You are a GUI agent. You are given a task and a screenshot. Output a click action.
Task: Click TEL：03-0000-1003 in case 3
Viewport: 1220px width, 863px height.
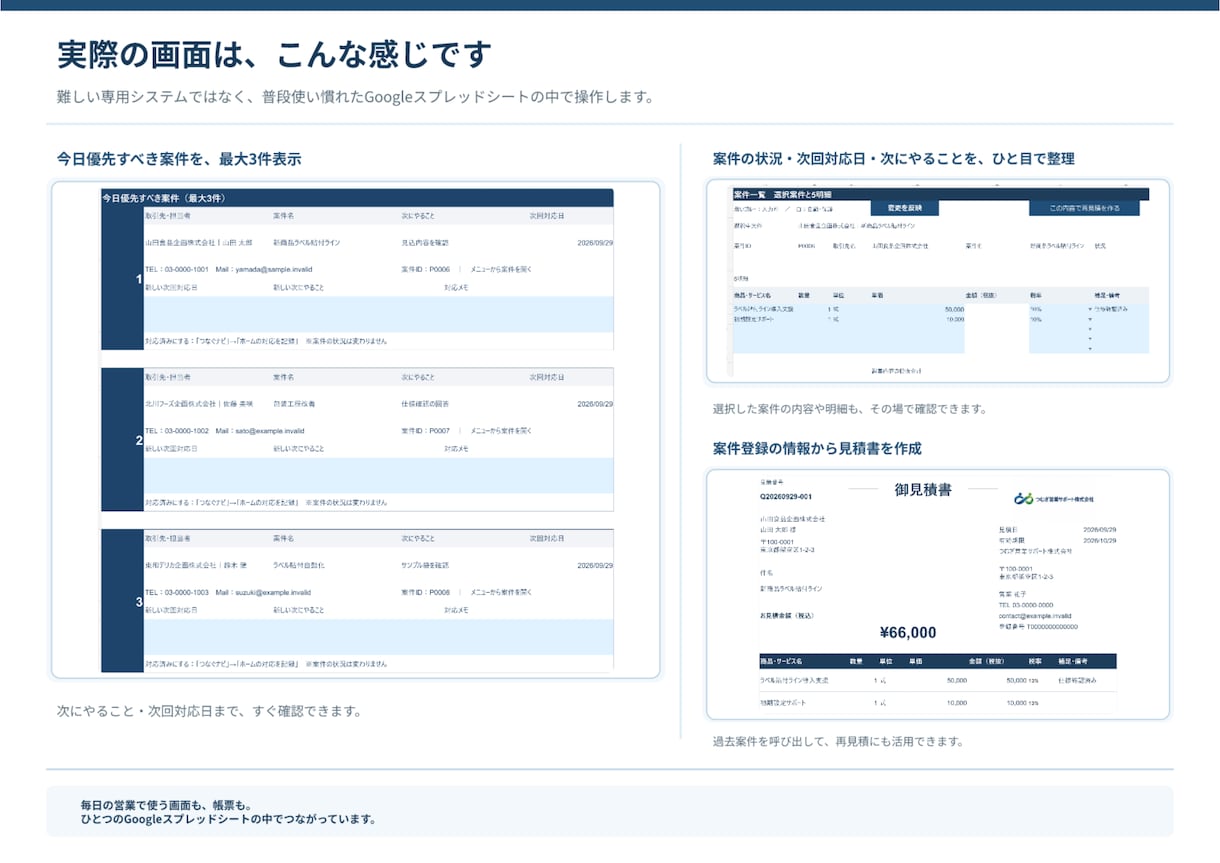(177, 592)
